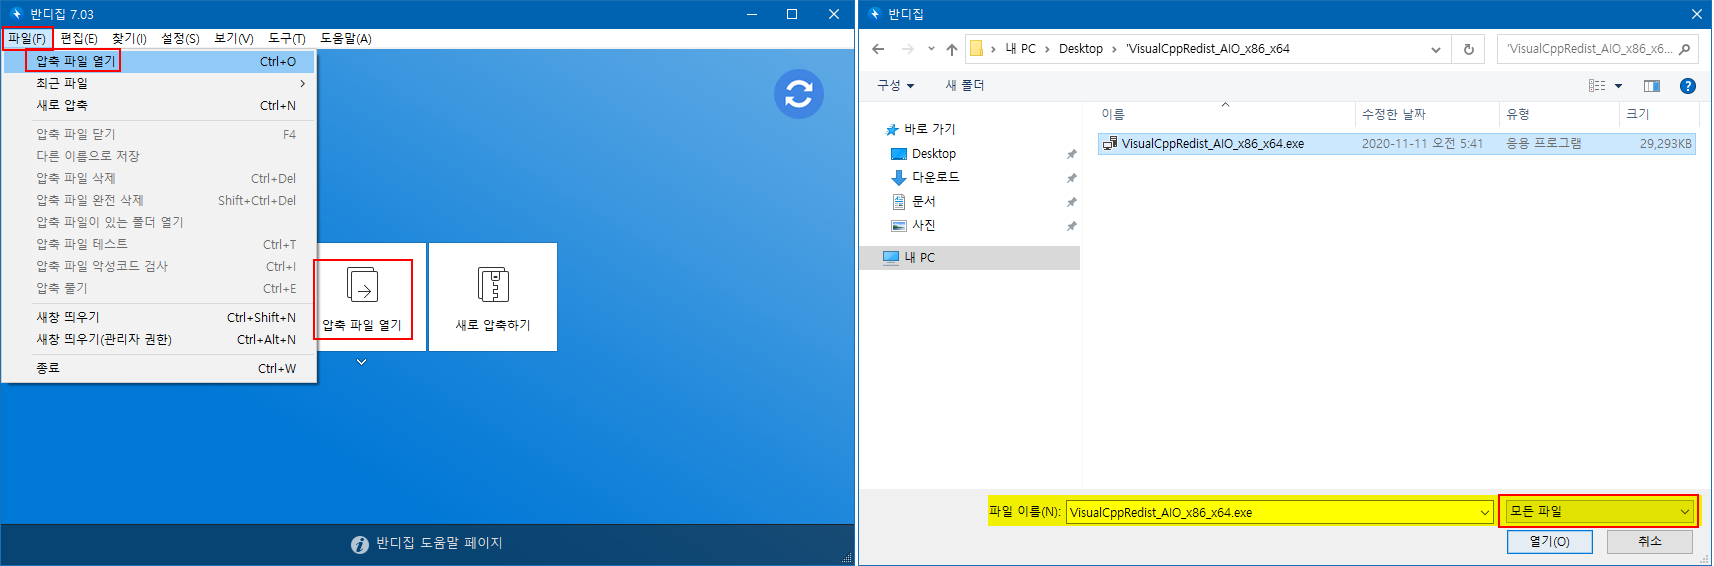The image size is (1714, 566).
Task: Open the 찾기(I) menu
Action: point(129,39)
